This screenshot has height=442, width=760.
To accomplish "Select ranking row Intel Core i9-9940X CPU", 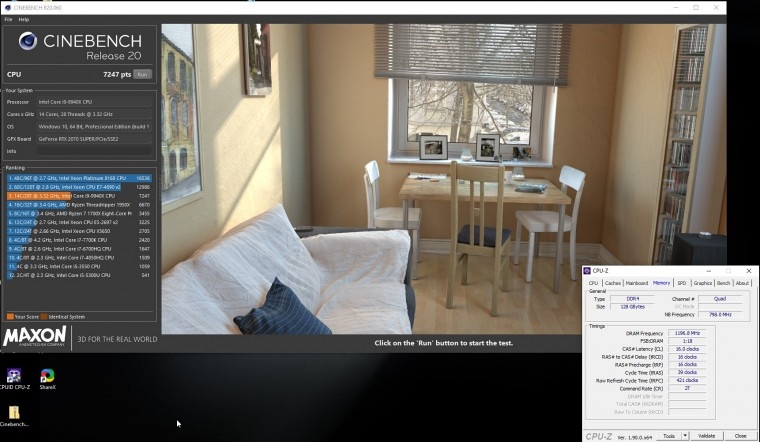I will click(79, 196).
